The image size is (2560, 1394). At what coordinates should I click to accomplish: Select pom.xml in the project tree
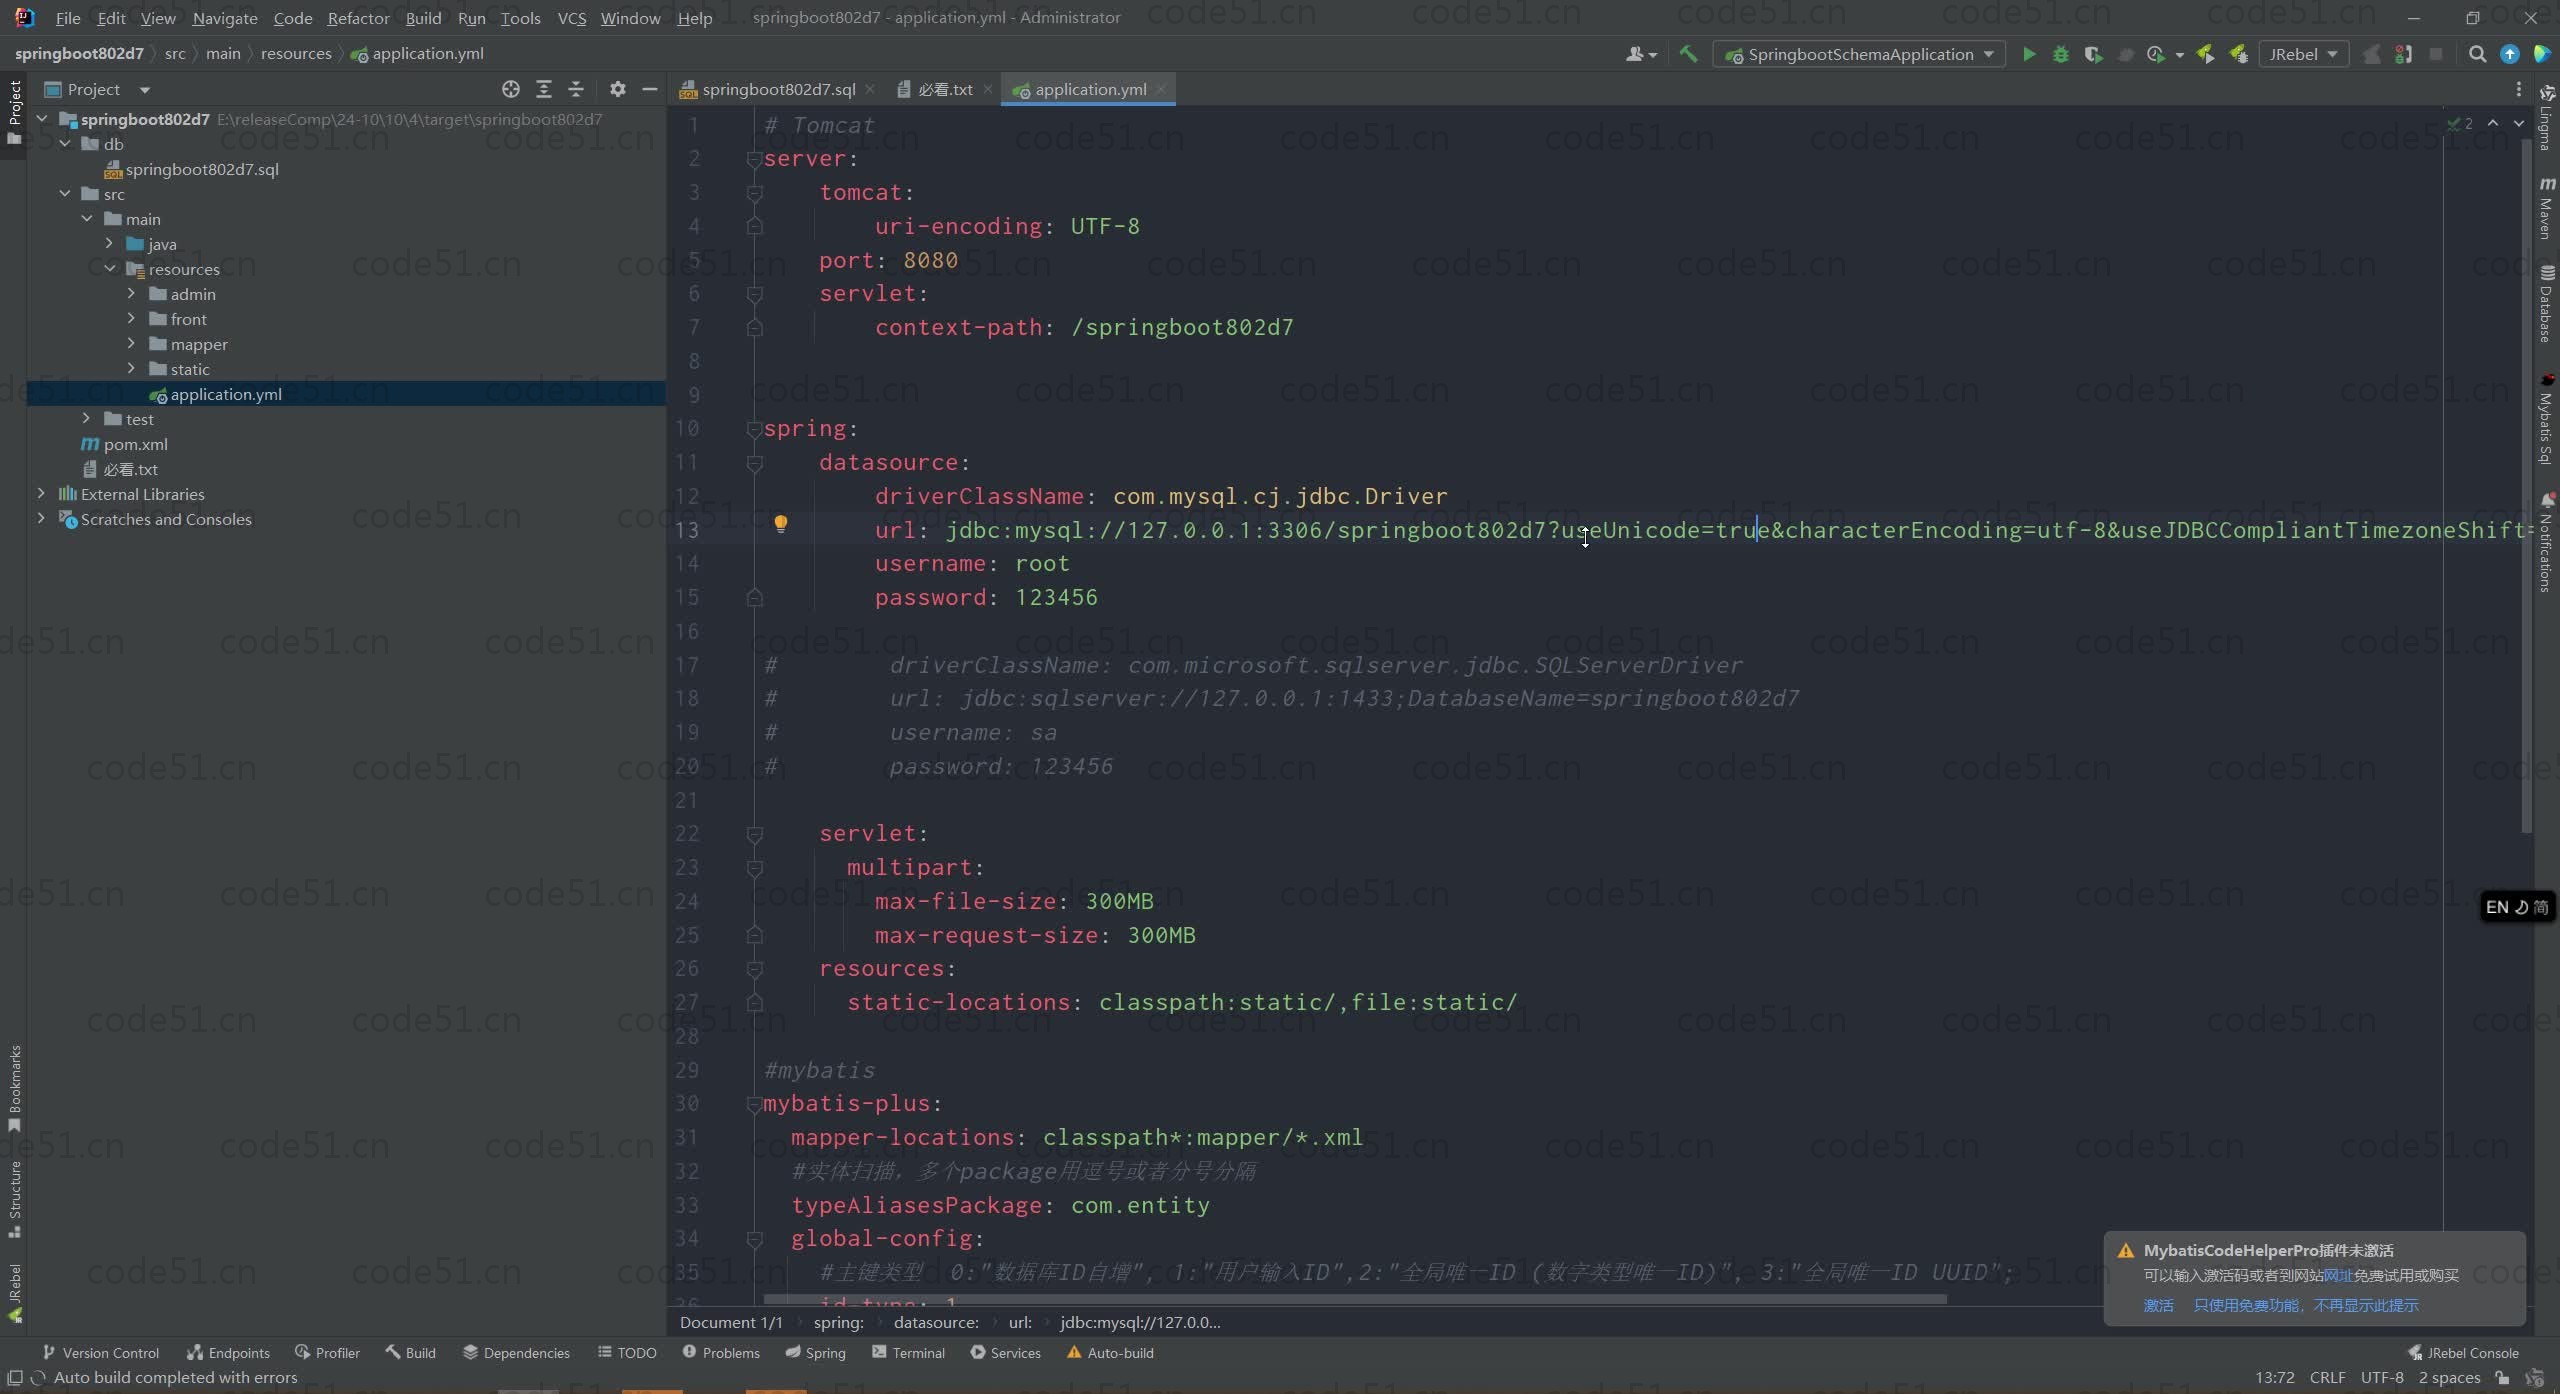tap(135, 444)
